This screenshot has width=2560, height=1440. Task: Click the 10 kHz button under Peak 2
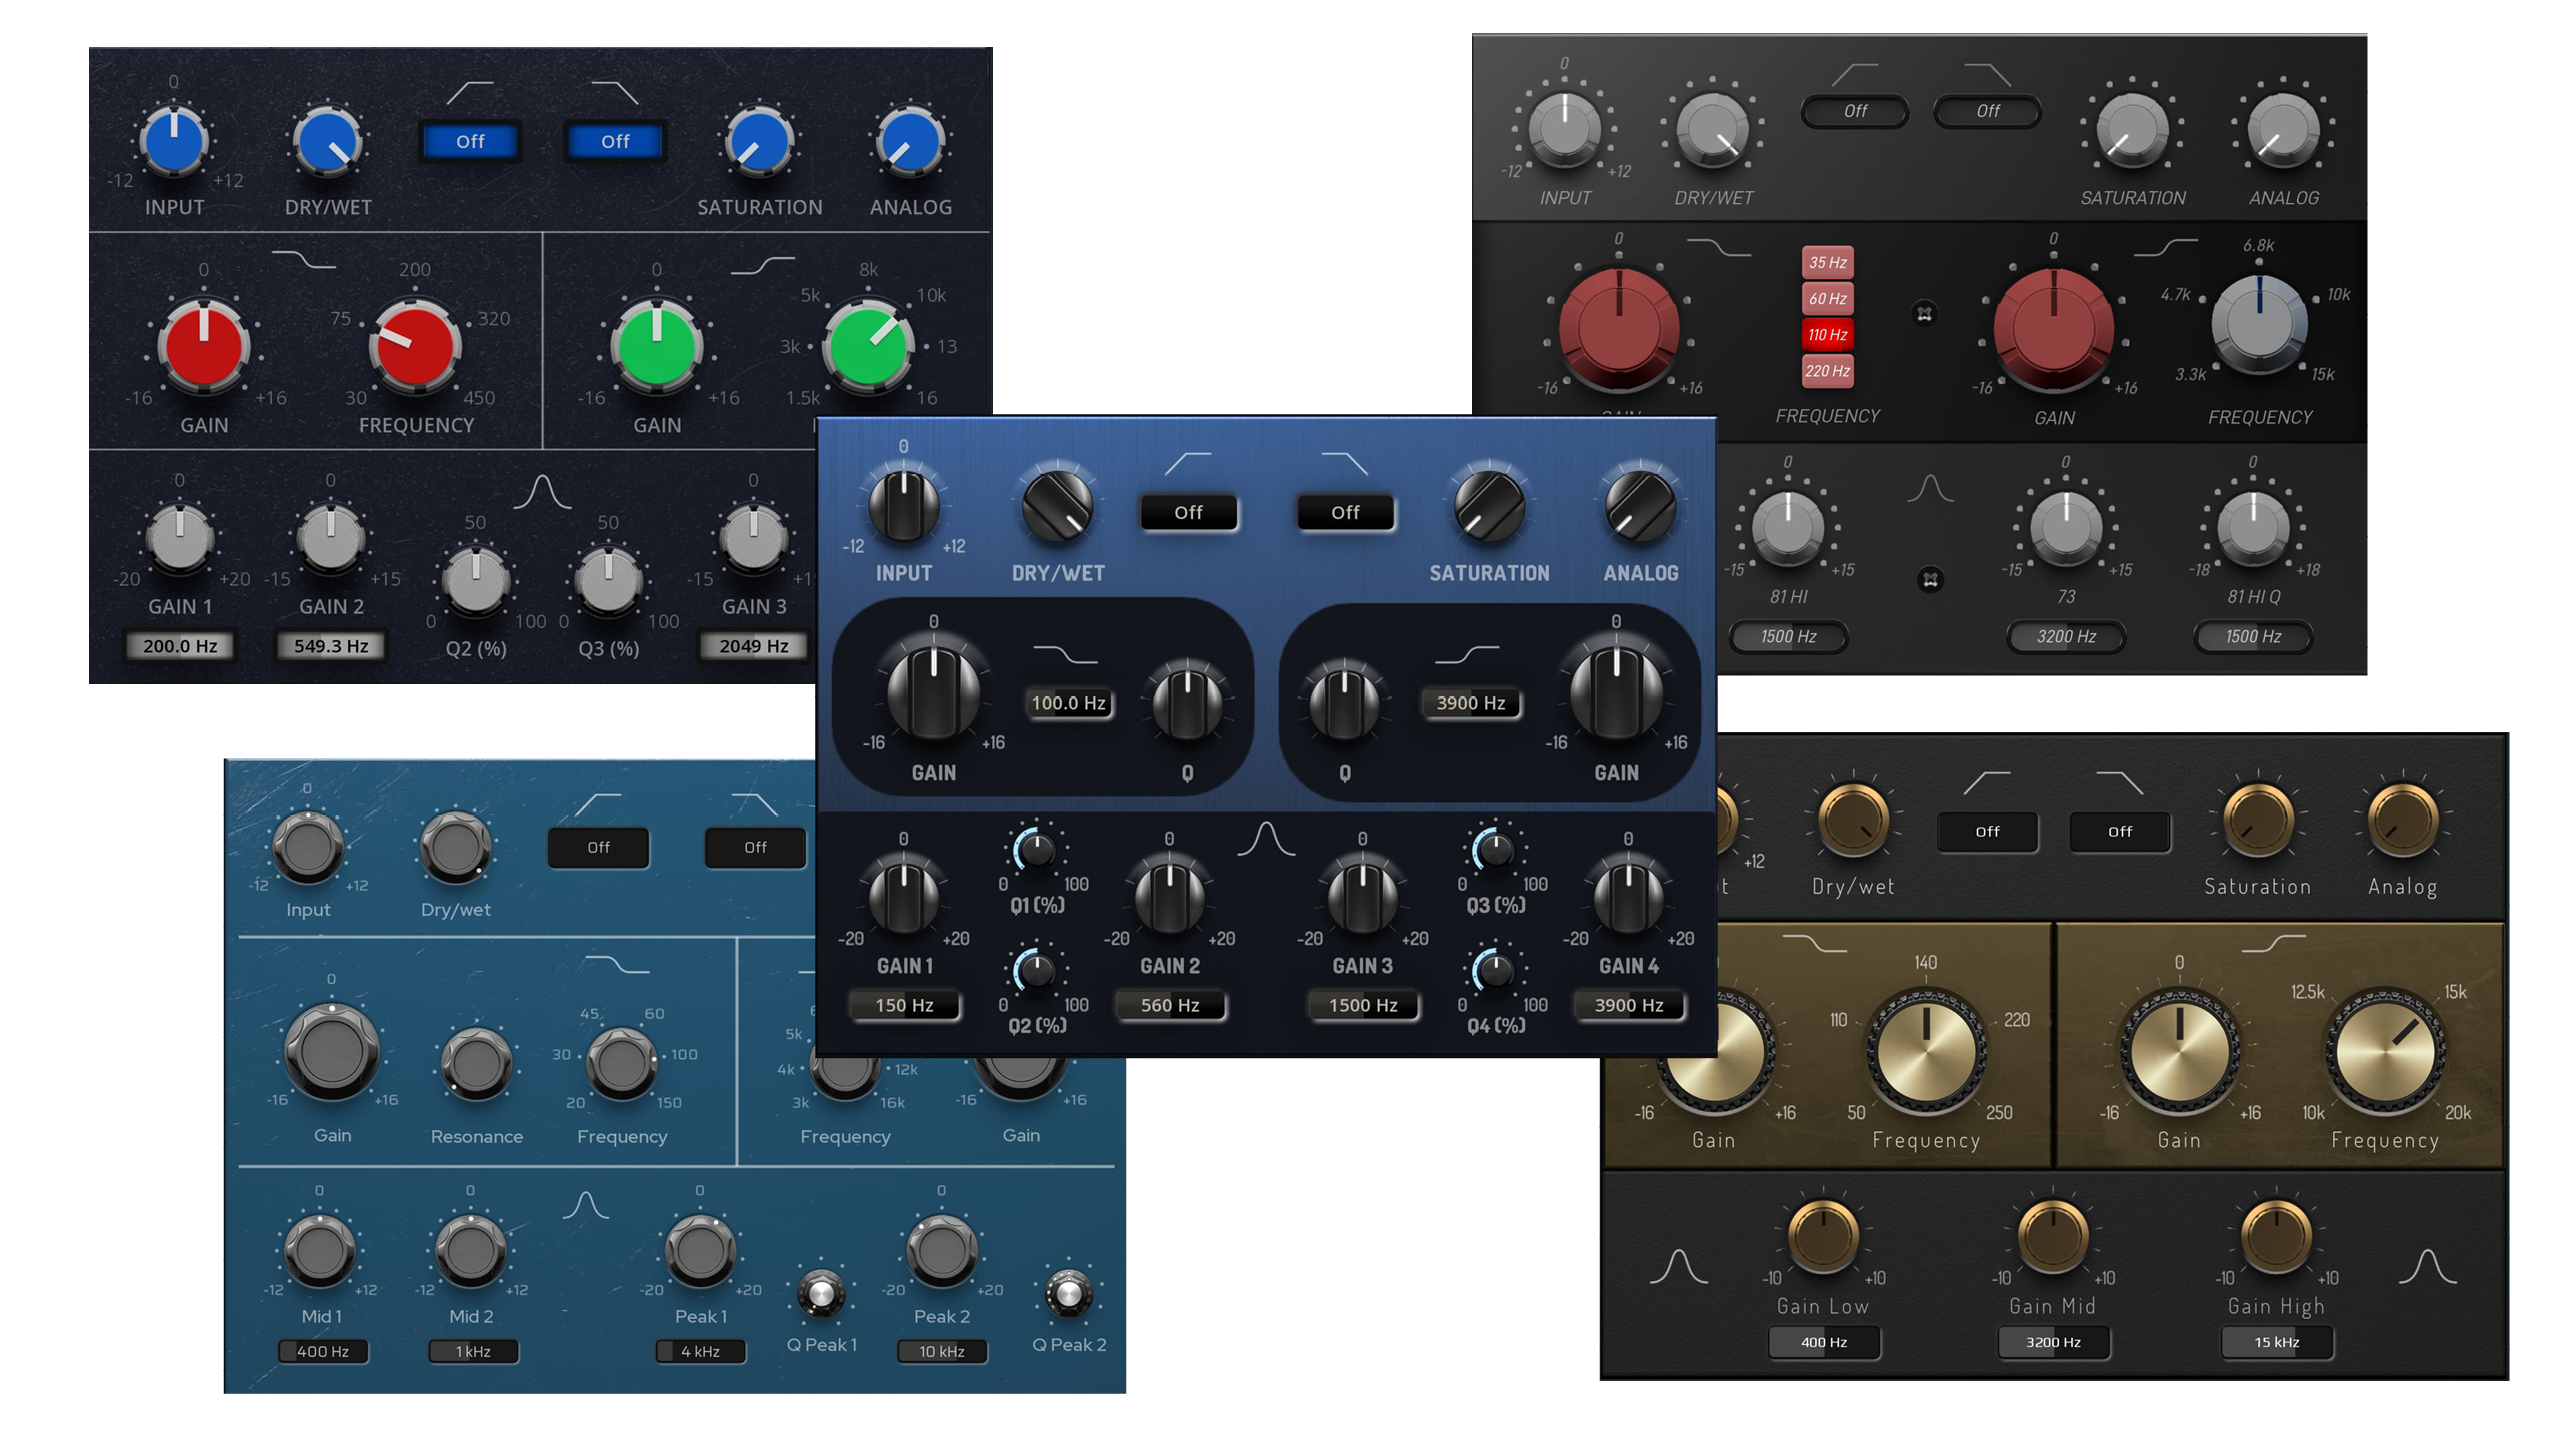point(941,1351)
